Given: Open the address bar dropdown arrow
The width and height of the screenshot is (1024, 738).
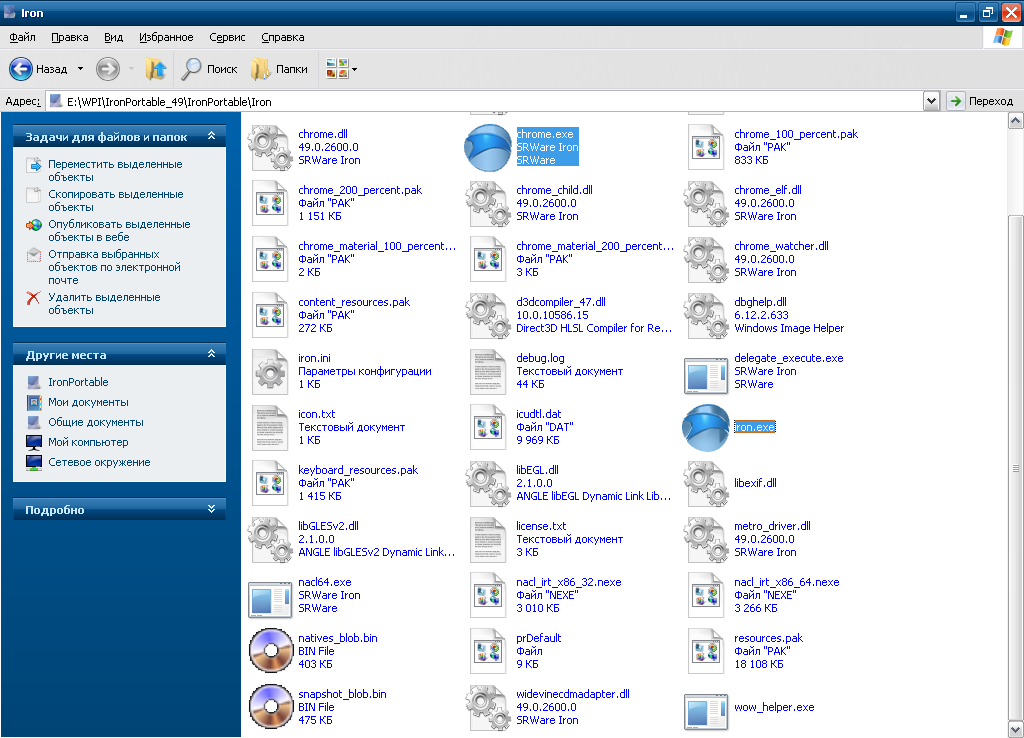Looking at the screenshot, I should [x=931, y=101].
